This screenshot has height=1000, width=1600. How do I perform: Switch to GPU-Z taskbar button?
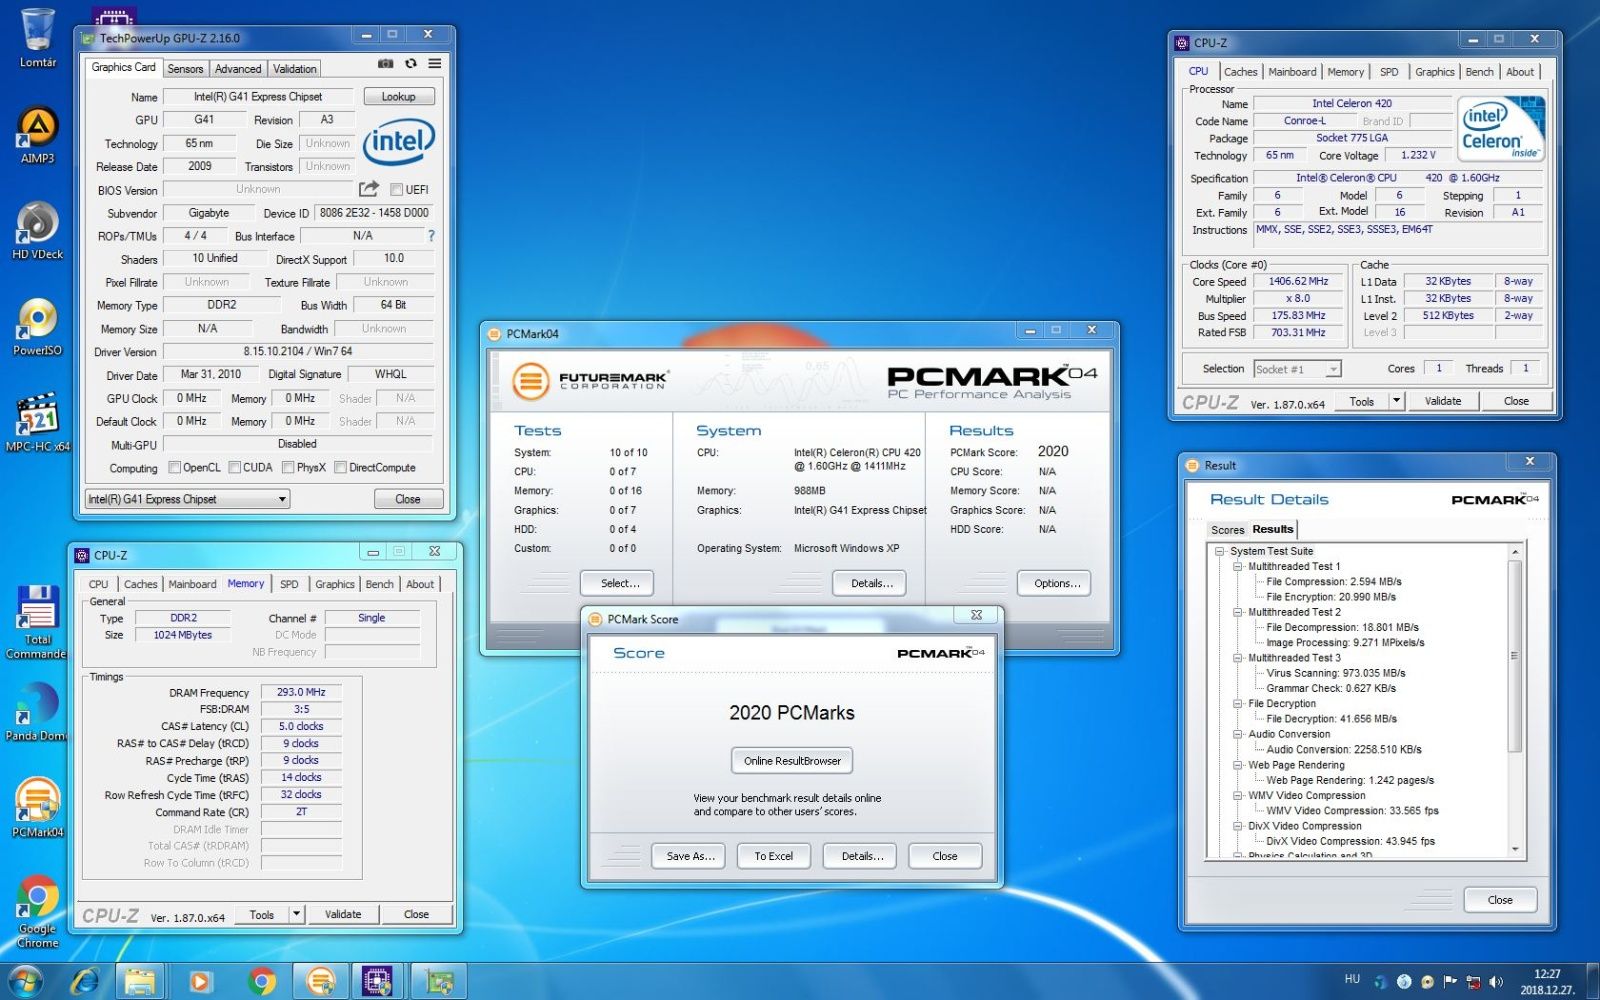(x=438, y=982)
